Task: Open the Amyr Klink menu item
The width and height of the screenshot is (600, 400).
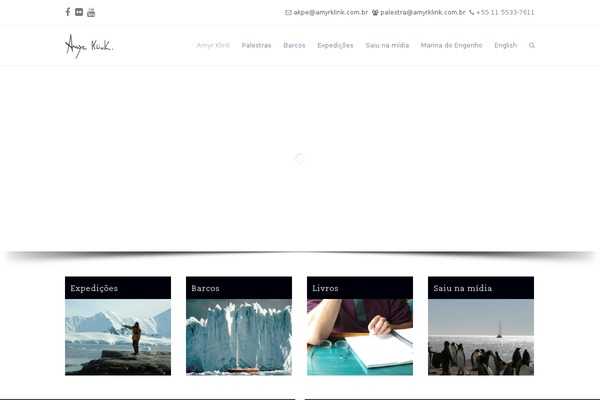Action: click(x=212, y=46)
